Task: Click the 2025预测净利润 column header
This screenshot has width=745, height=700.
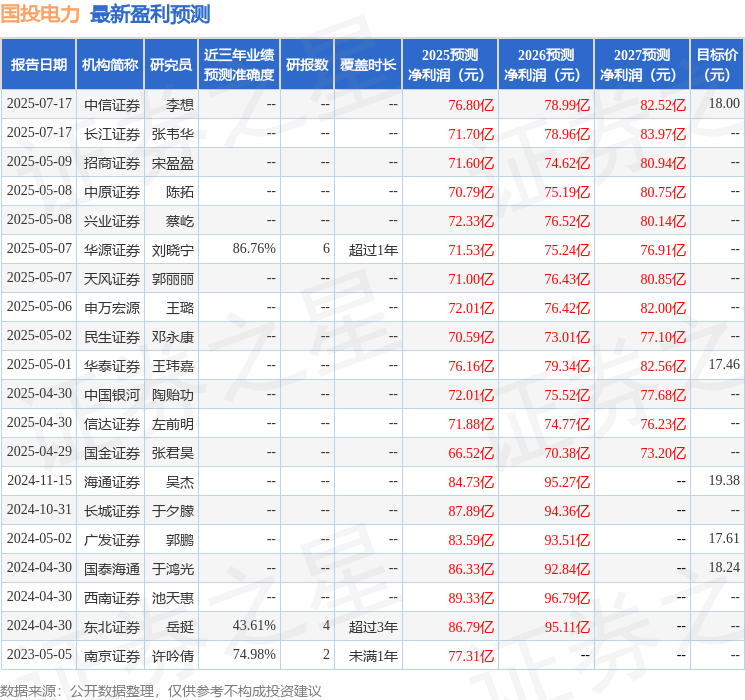Action: pyautogui.click(x=450, y=65)
